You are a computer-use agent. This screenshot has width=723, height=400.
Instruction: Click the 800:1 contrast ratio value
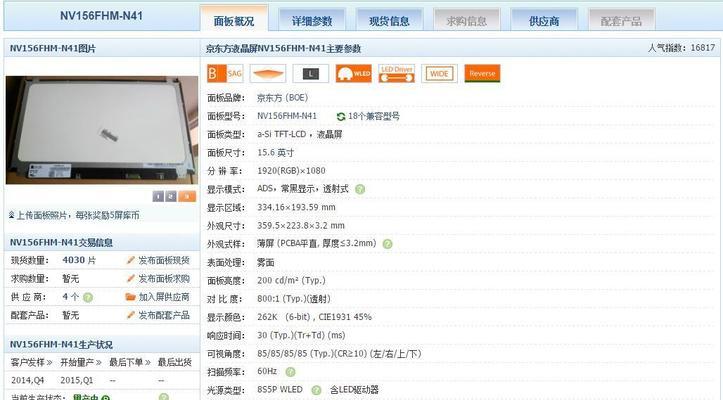coord(294,299)
